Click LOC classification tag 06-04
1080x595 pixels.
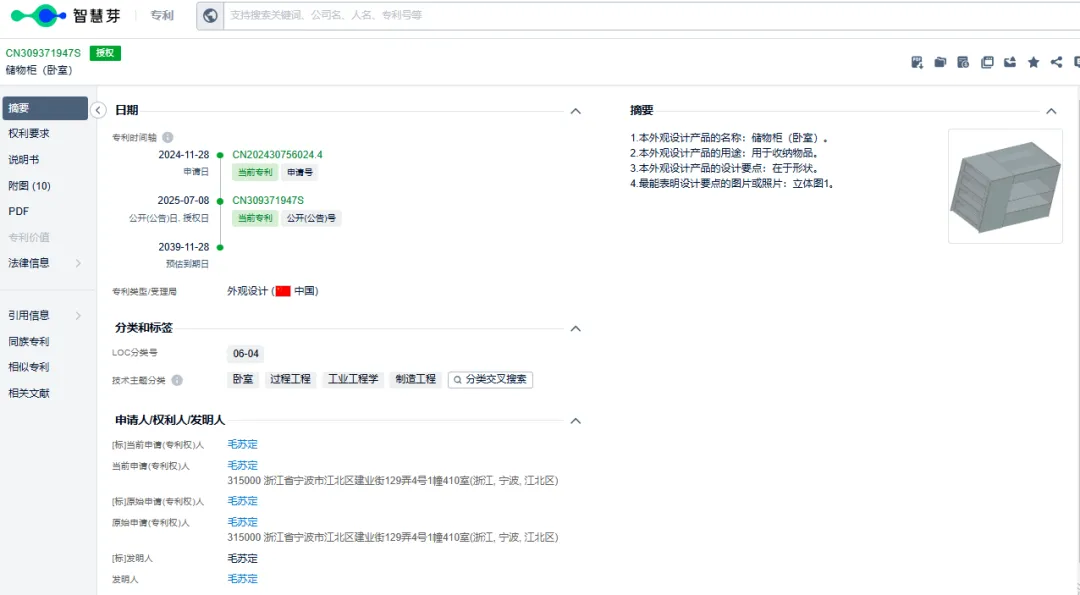pos(246,353)
